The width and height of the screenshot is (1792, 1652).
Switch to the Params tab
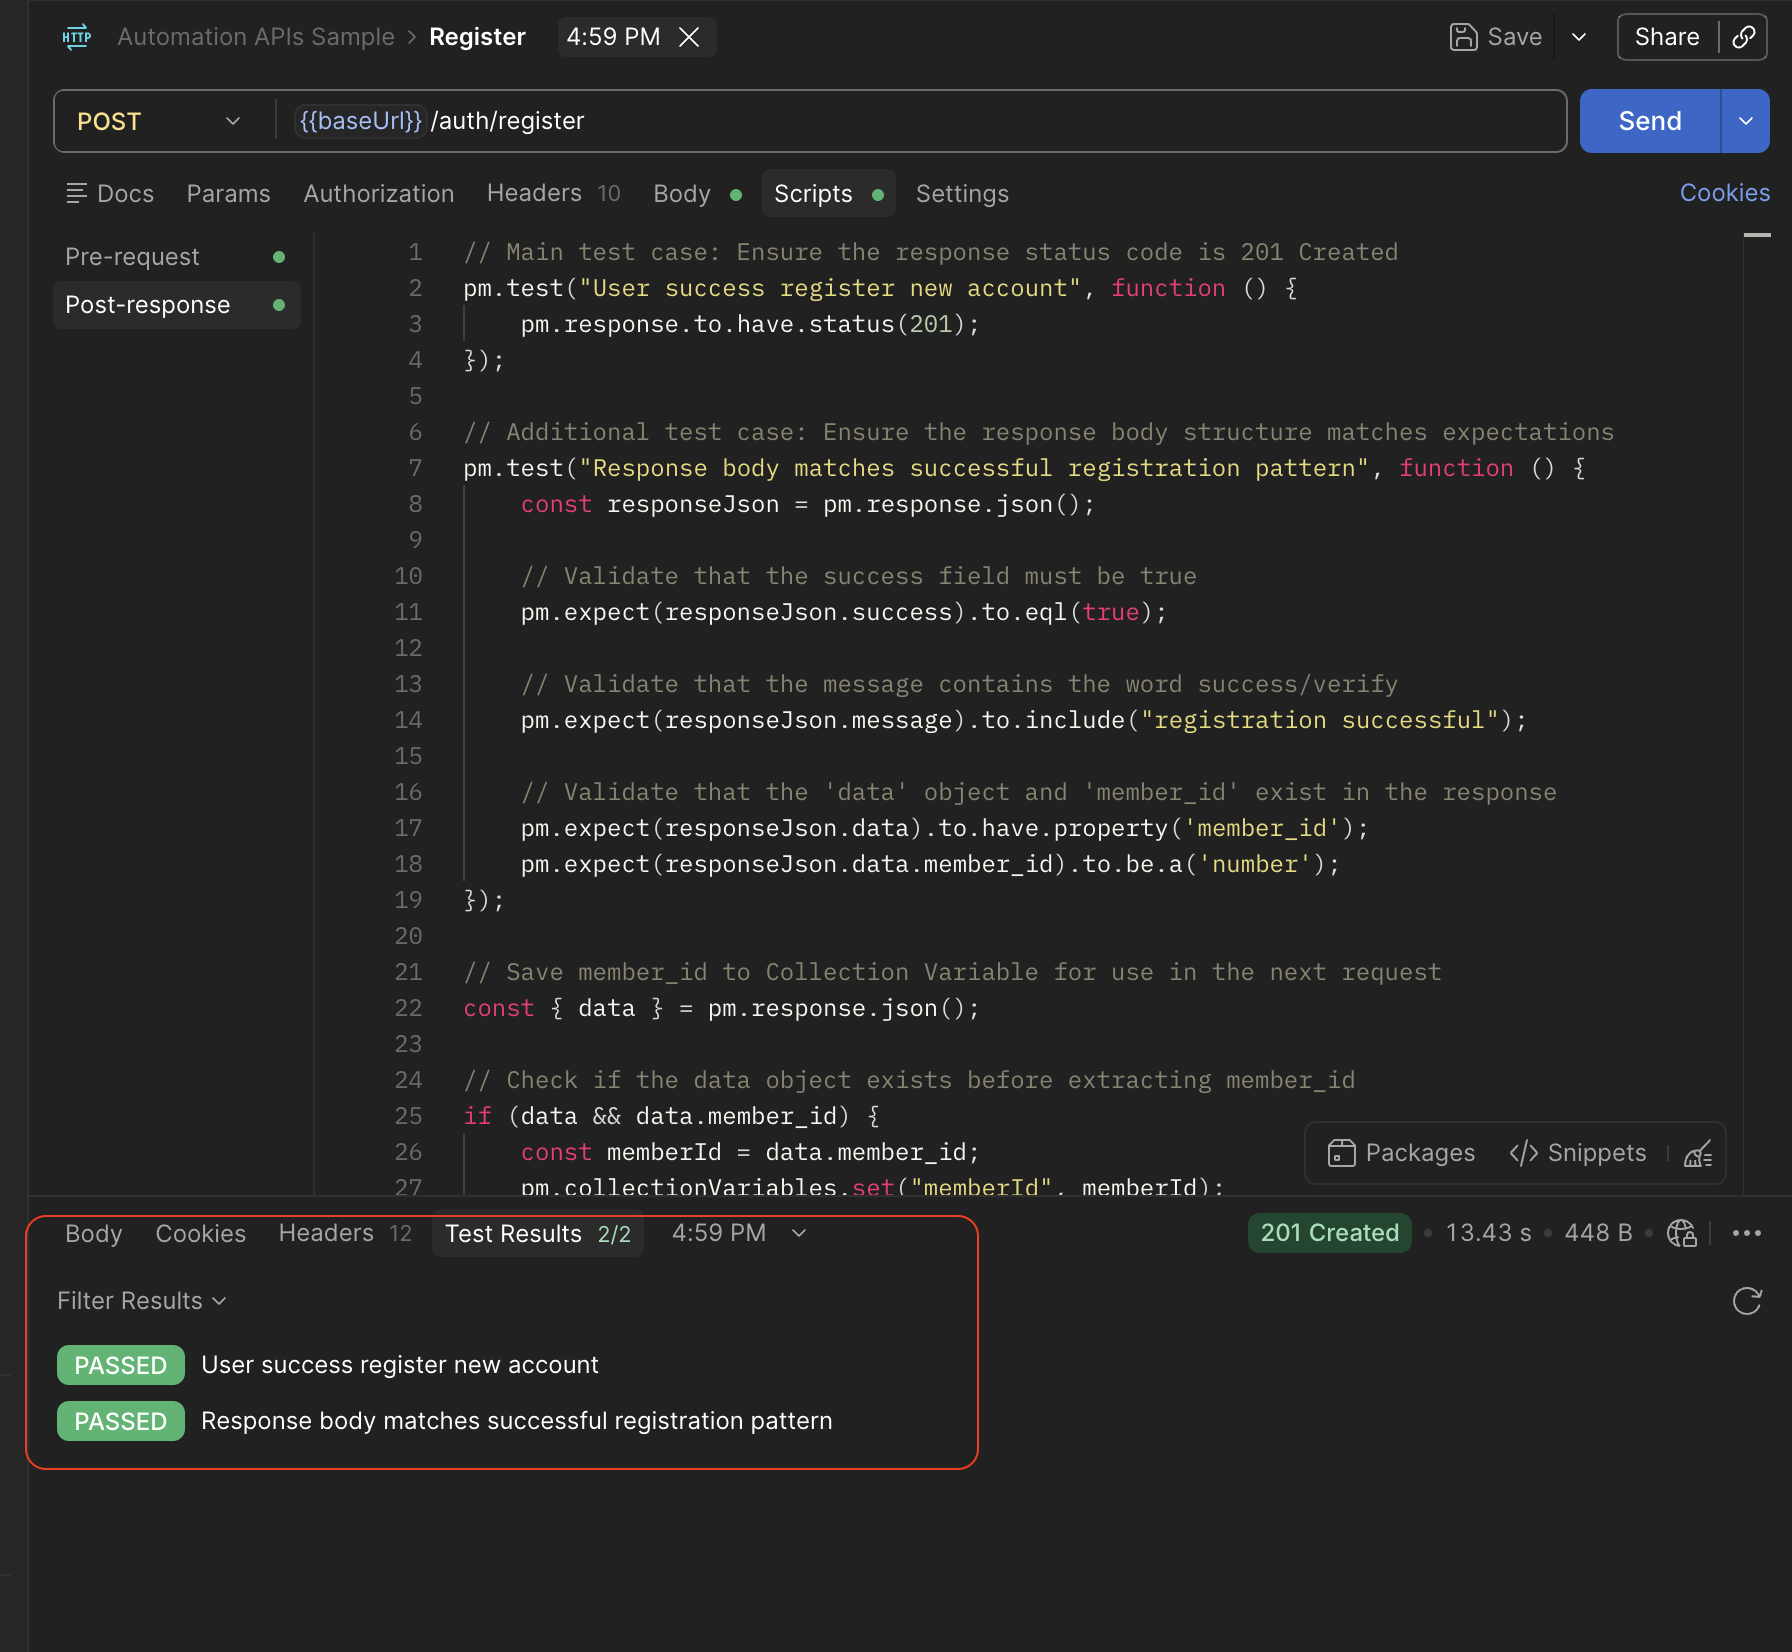[x=228, y=194]
